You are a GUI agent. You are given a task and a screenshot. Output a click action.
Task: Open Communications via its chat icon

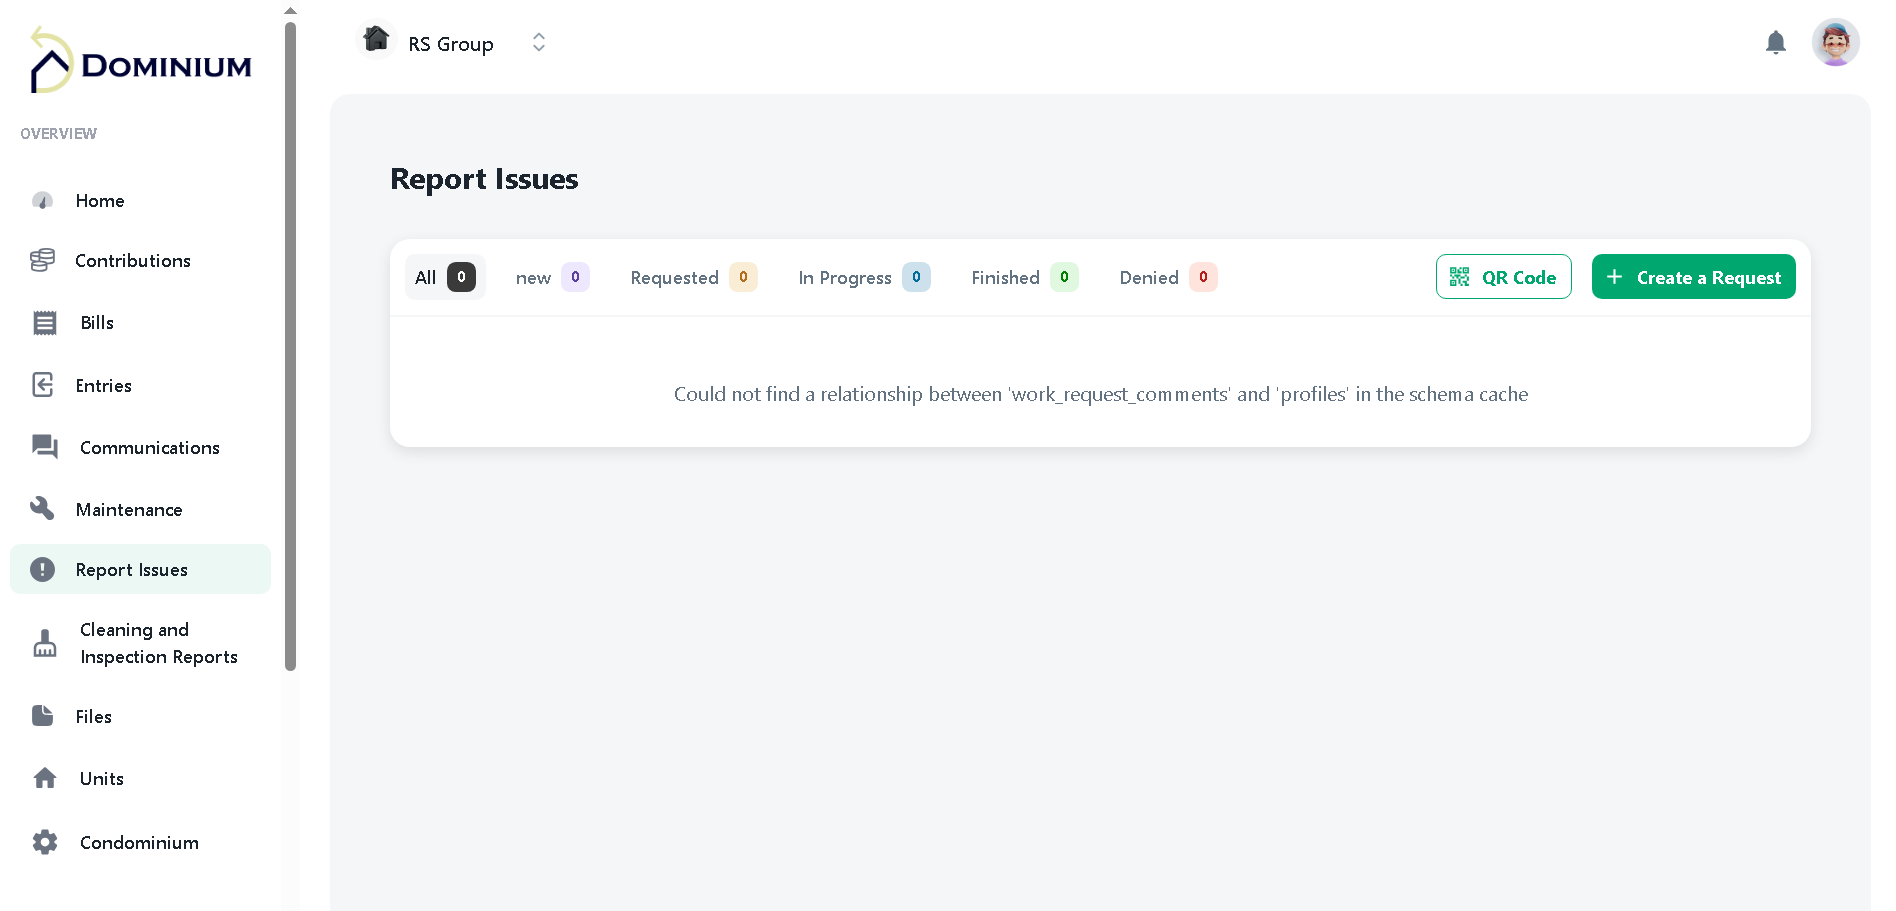44,447
